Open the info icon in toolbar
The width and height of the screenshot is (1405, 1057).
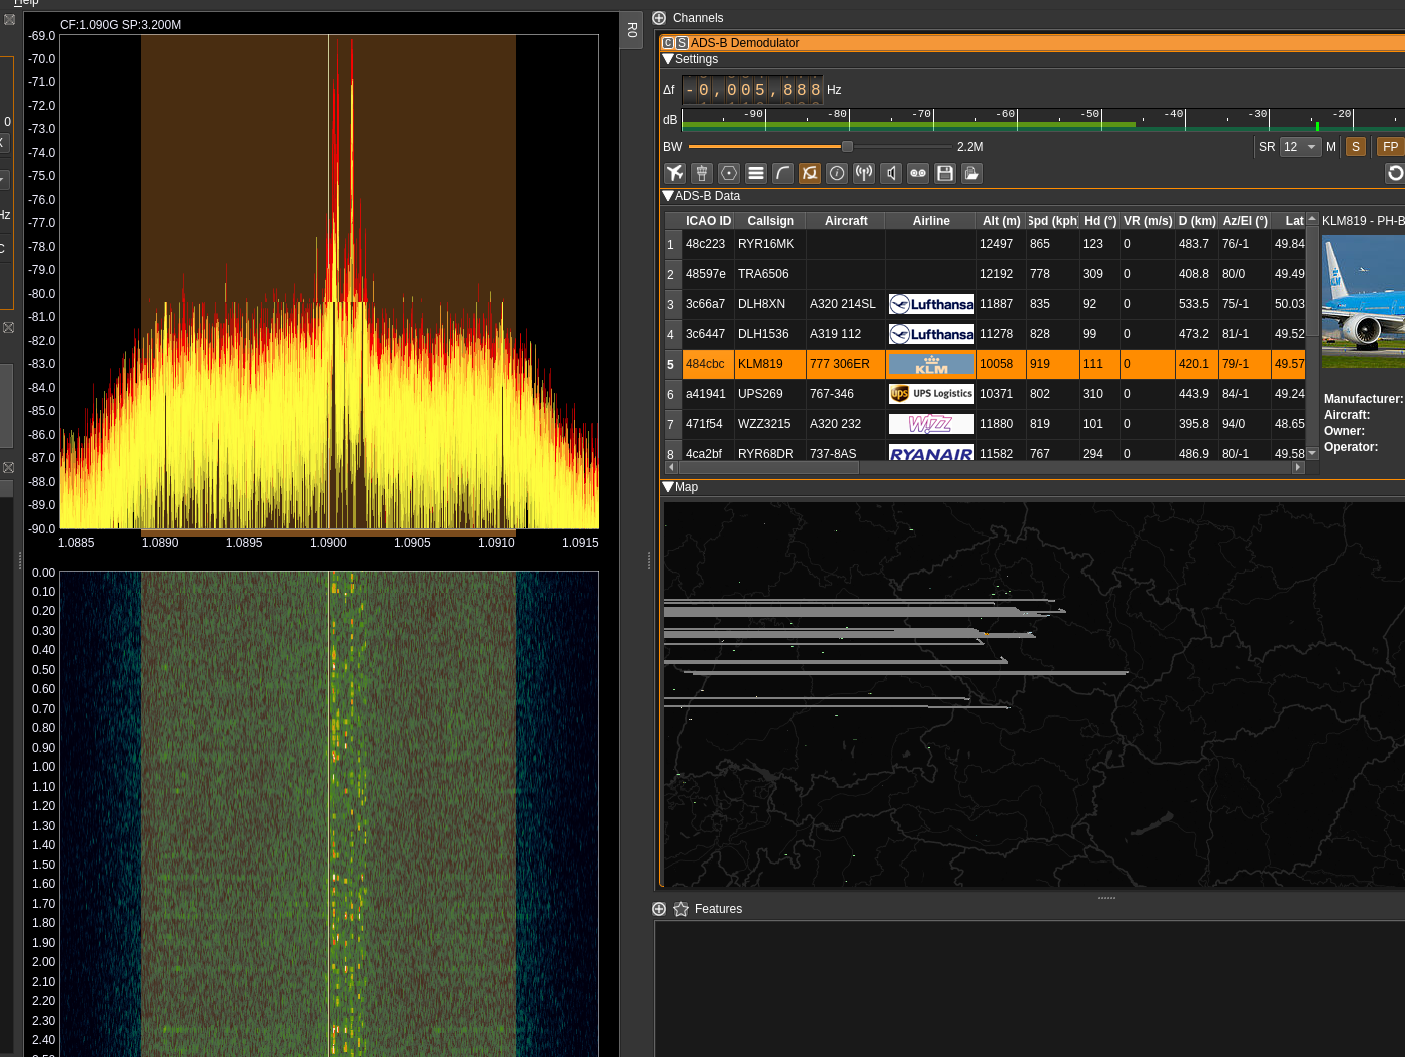[837, 173]
